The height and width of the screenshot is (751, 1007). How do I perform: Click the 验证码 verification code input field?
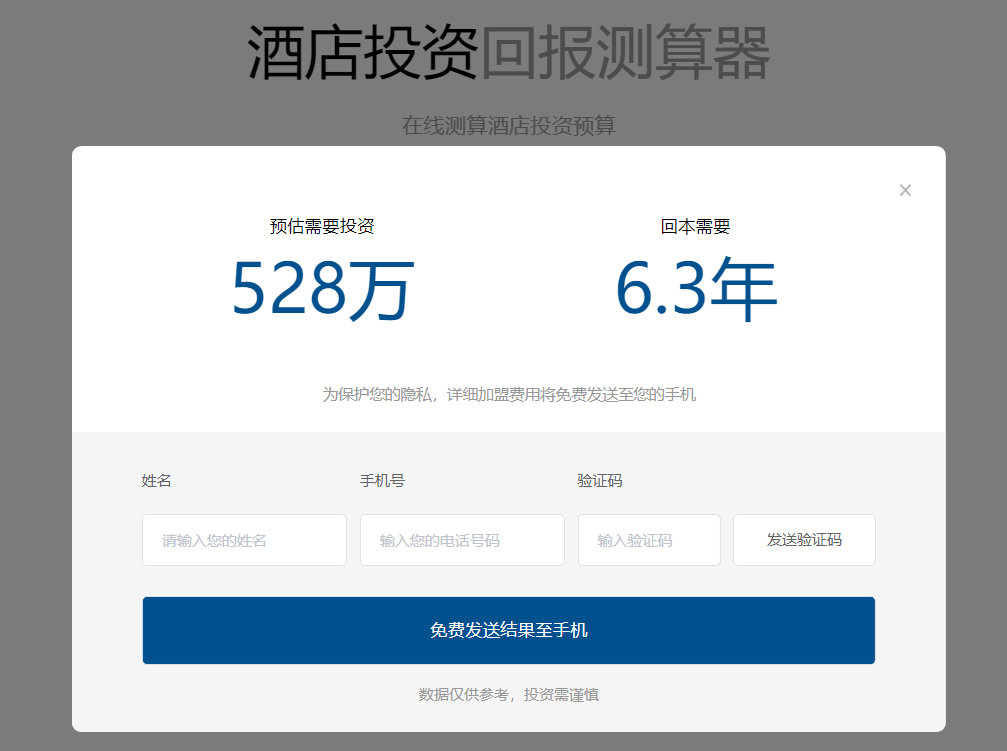tap(649, 540)
